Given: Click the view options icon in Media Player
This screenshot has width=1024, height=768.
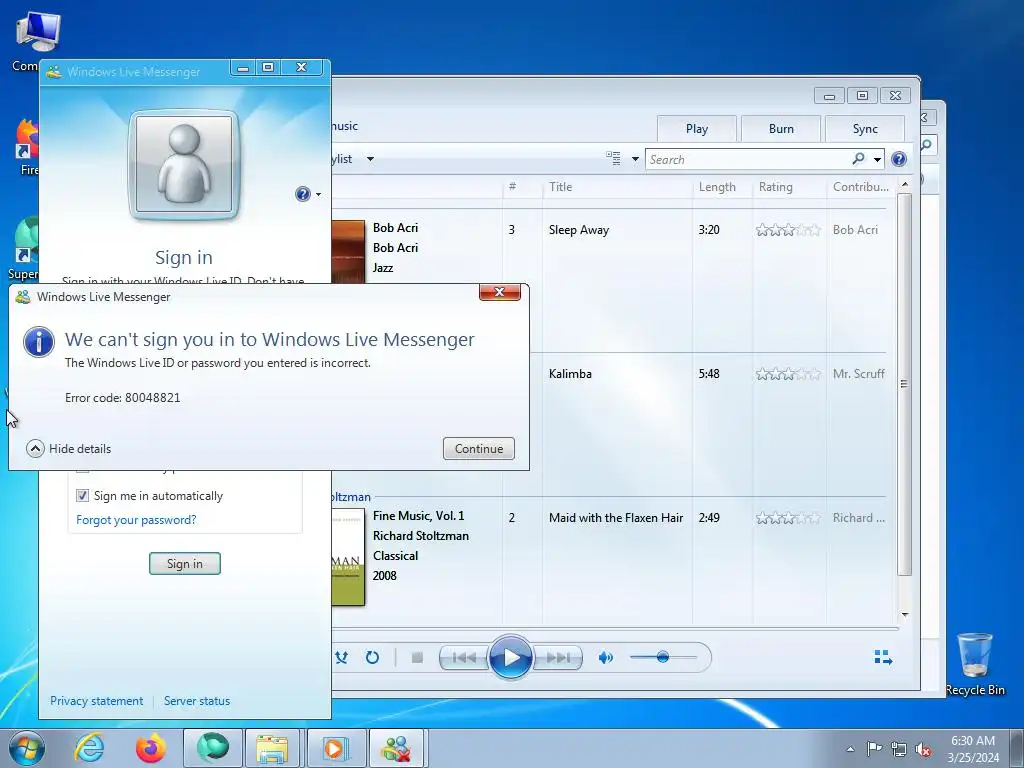Looking at the screenshot, I should click(x=613, y=158).
